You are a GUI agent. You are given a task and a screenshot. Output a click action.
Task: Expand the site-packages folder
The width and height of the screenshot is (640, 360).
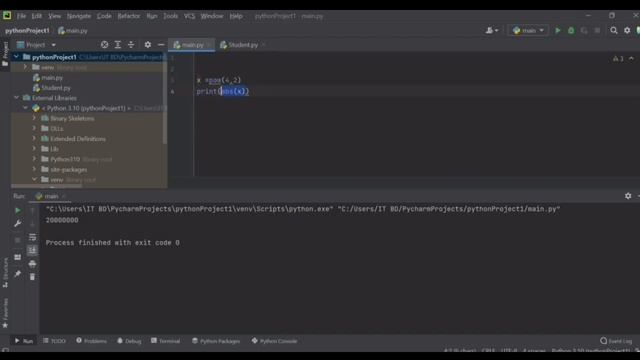(34, 169)
